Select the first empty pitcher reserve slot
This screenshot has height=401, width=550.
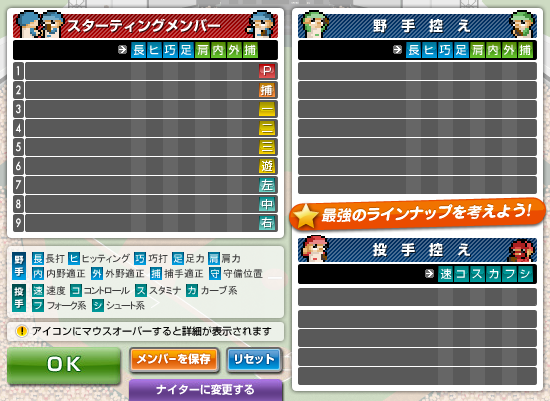click(417, 297)
